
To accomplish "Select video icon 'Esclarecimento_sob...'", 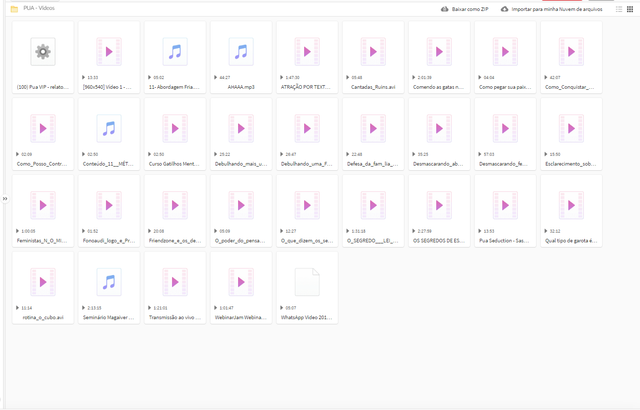I will tap(571, 129).
